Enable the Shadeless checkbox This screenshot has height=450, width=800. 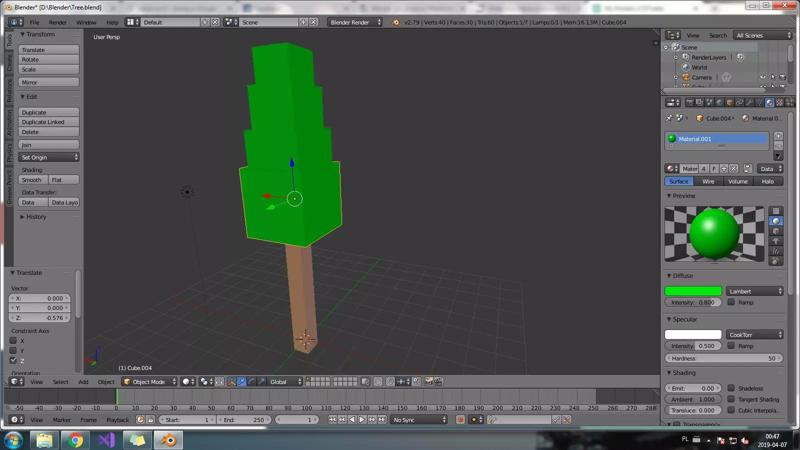731,388
